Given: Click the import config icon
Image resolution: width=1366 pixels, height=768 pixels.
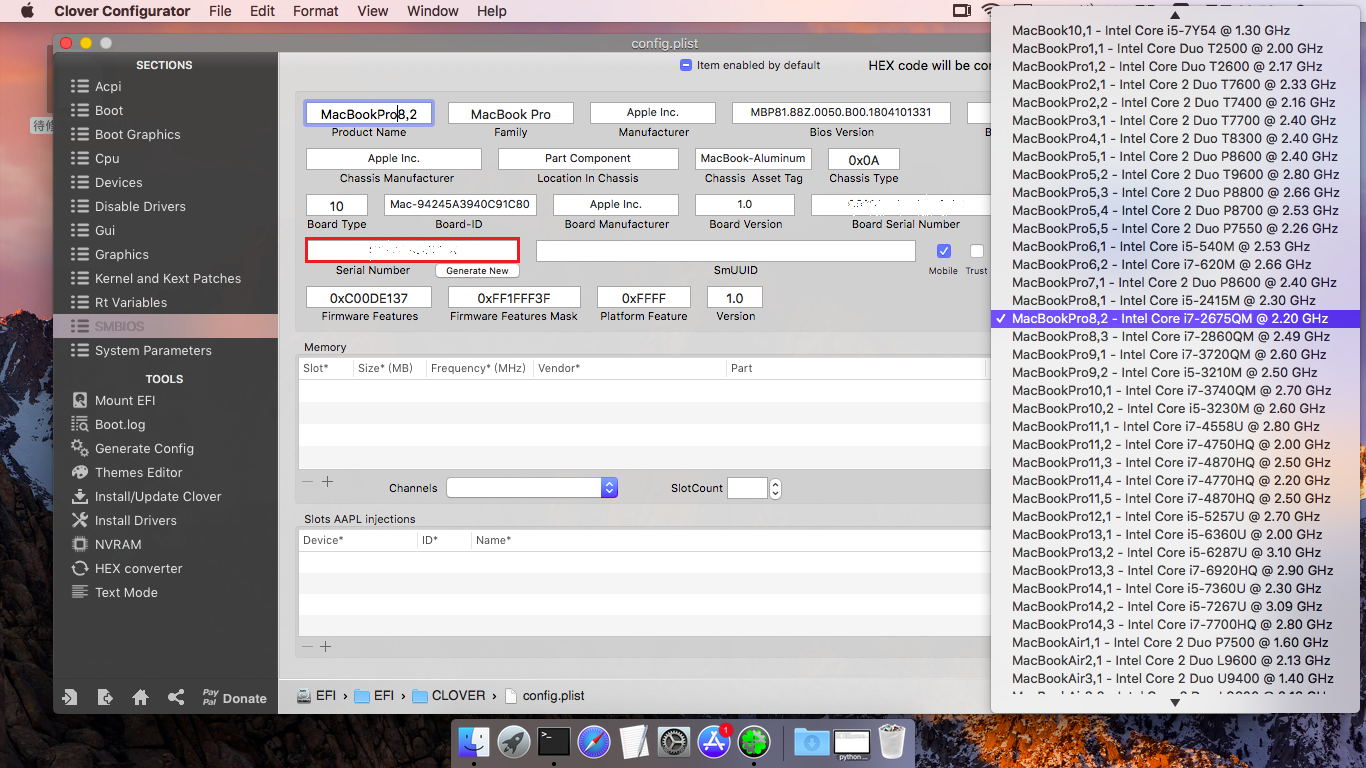Looking at the screenshot, I should (x=70, y=698).
